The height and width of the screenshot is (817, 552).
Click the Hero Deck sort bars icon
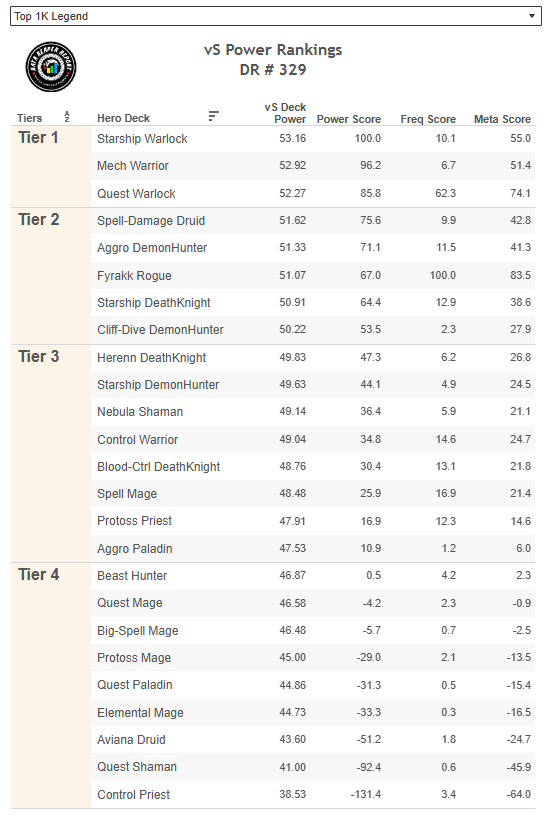213,116
